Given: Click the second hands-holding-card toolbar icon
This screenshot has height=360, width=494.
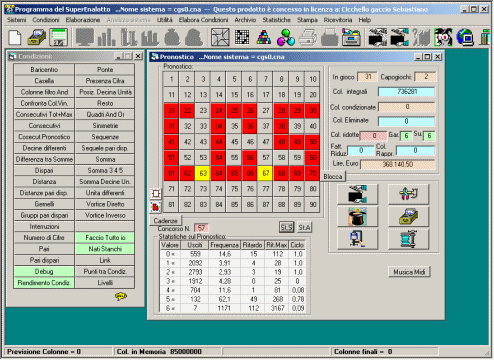Looking at the screenshot, I should (399, 37).
